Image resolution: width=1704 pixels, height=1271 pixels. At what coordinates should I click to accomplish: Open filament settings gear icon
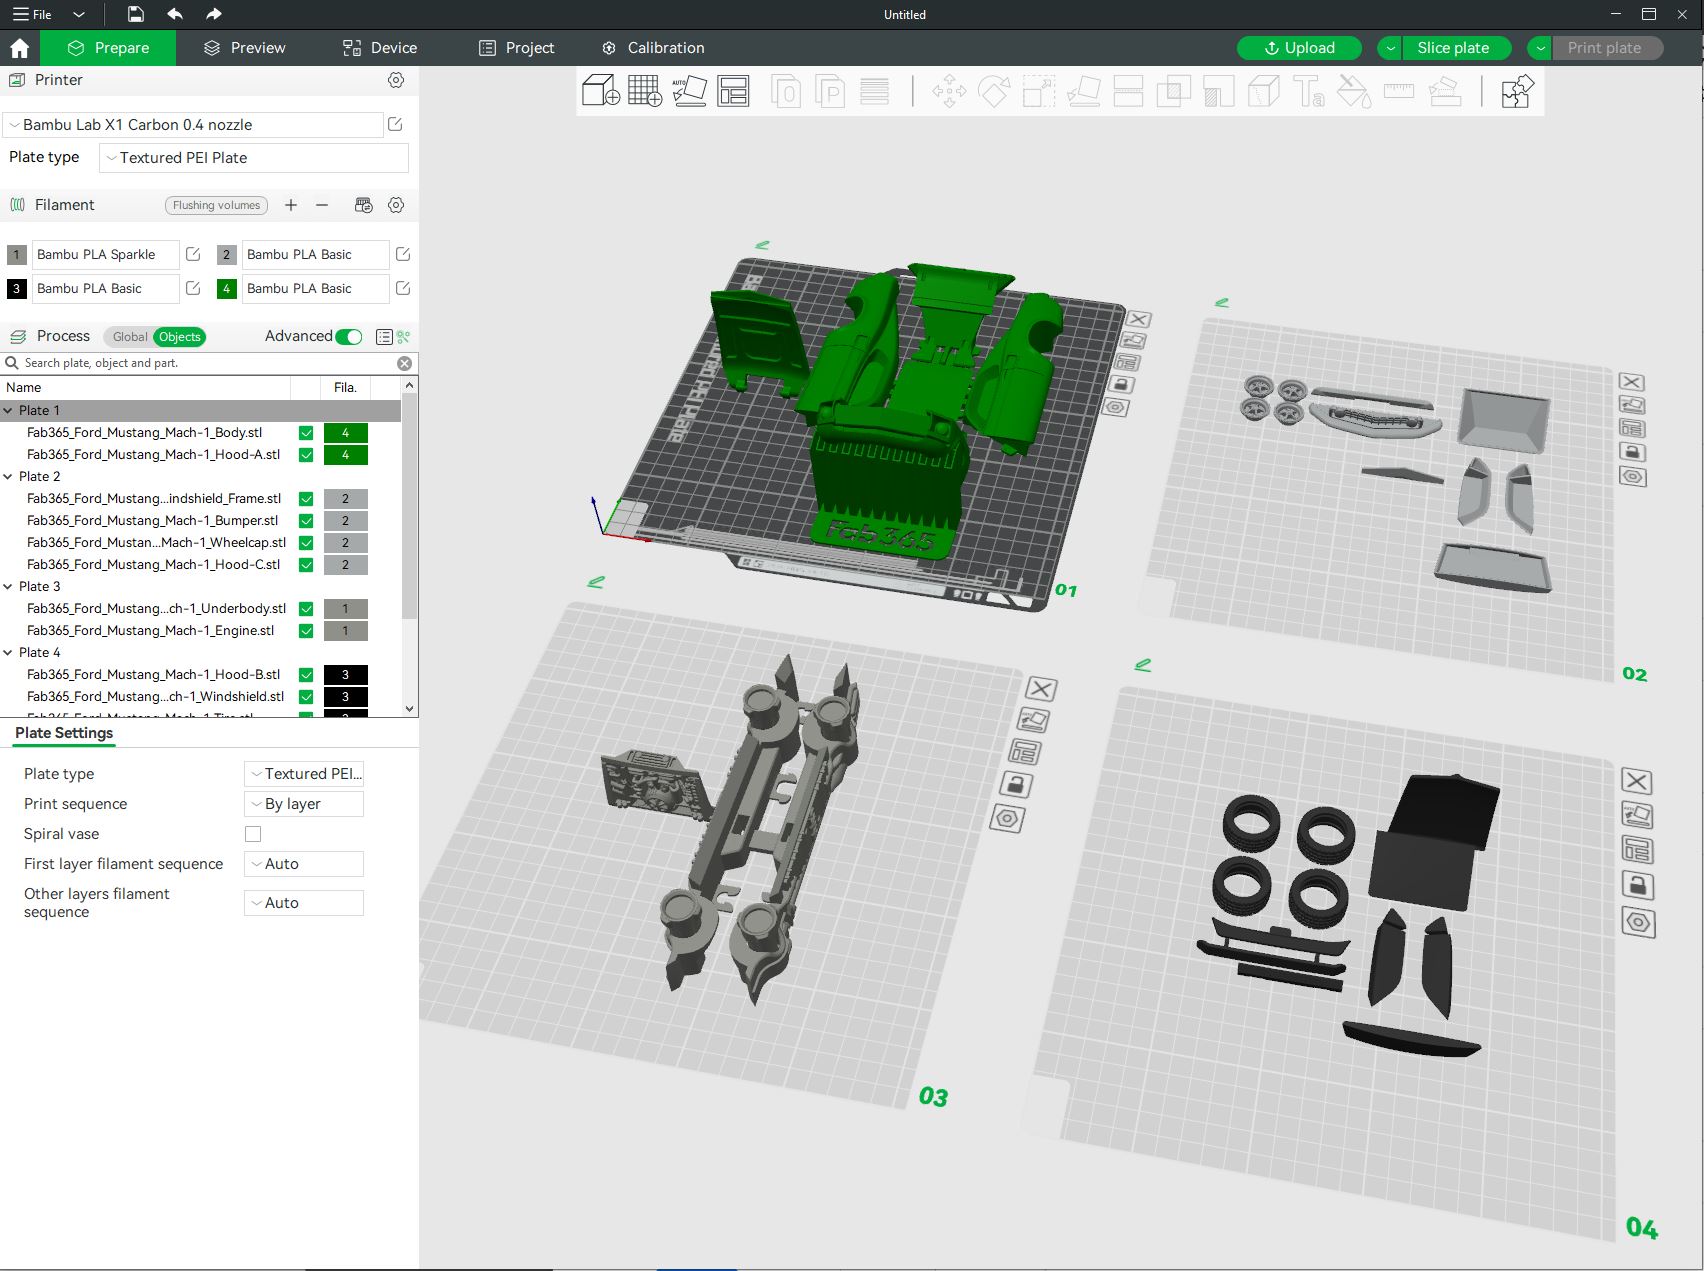(x=396, y=205)
